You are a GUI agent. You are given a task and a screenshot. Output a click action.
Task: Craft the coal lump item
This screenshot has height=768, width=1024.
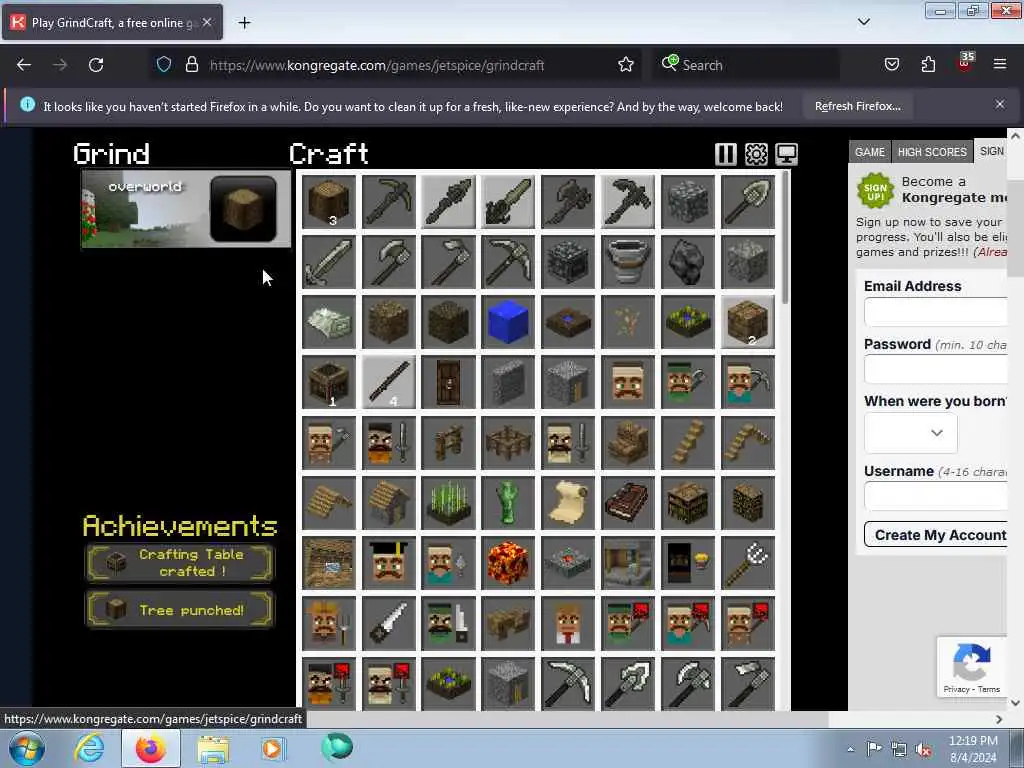(688, 262)
